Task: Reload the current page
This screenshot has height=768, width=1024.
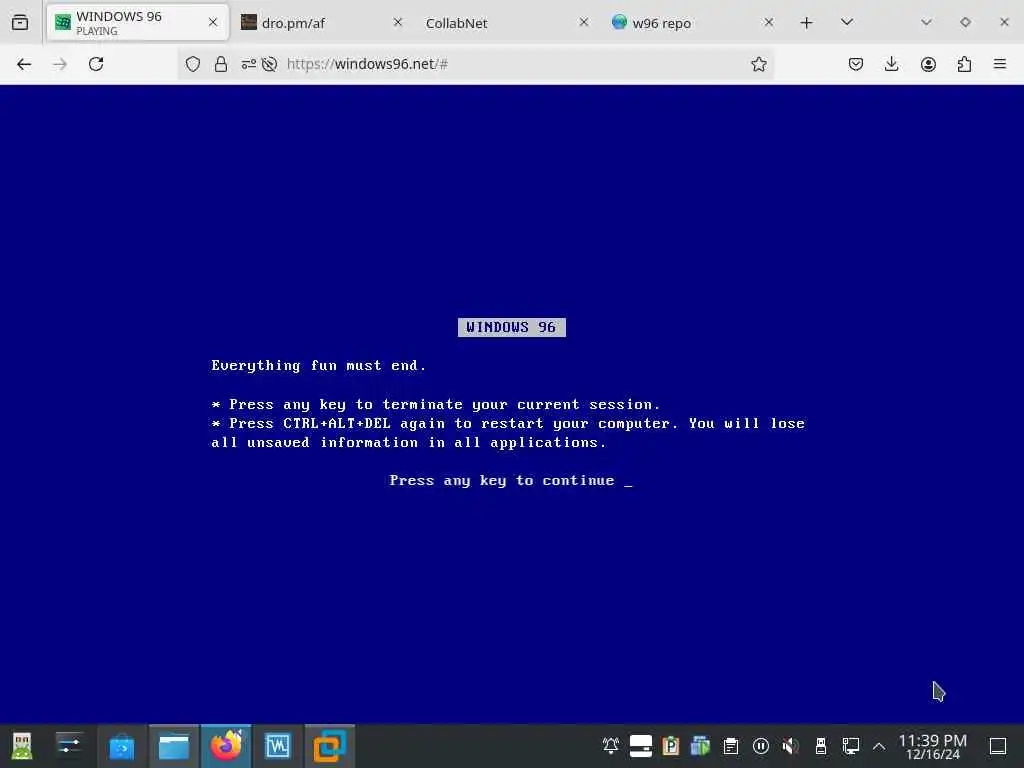Action: coord(96,64)
